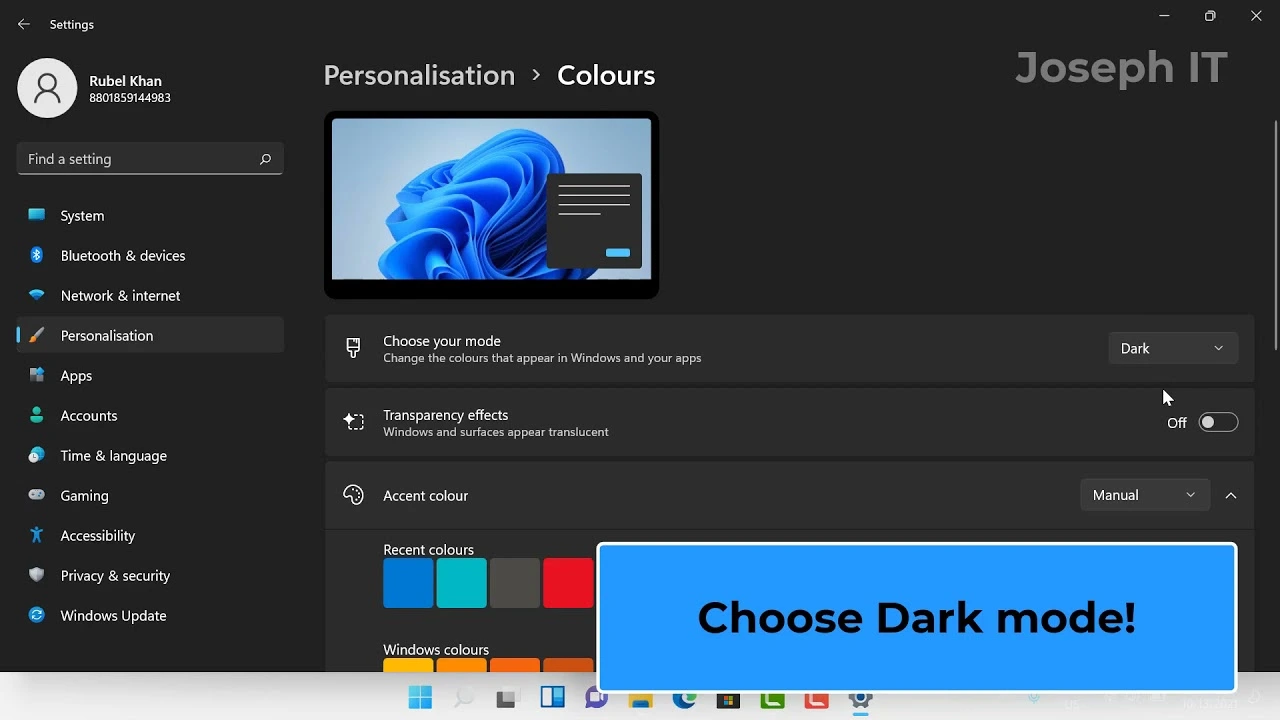The image size is (1280, 720).
Task: Click the 'Windows colours' label
Action: [x=436, y=650]
